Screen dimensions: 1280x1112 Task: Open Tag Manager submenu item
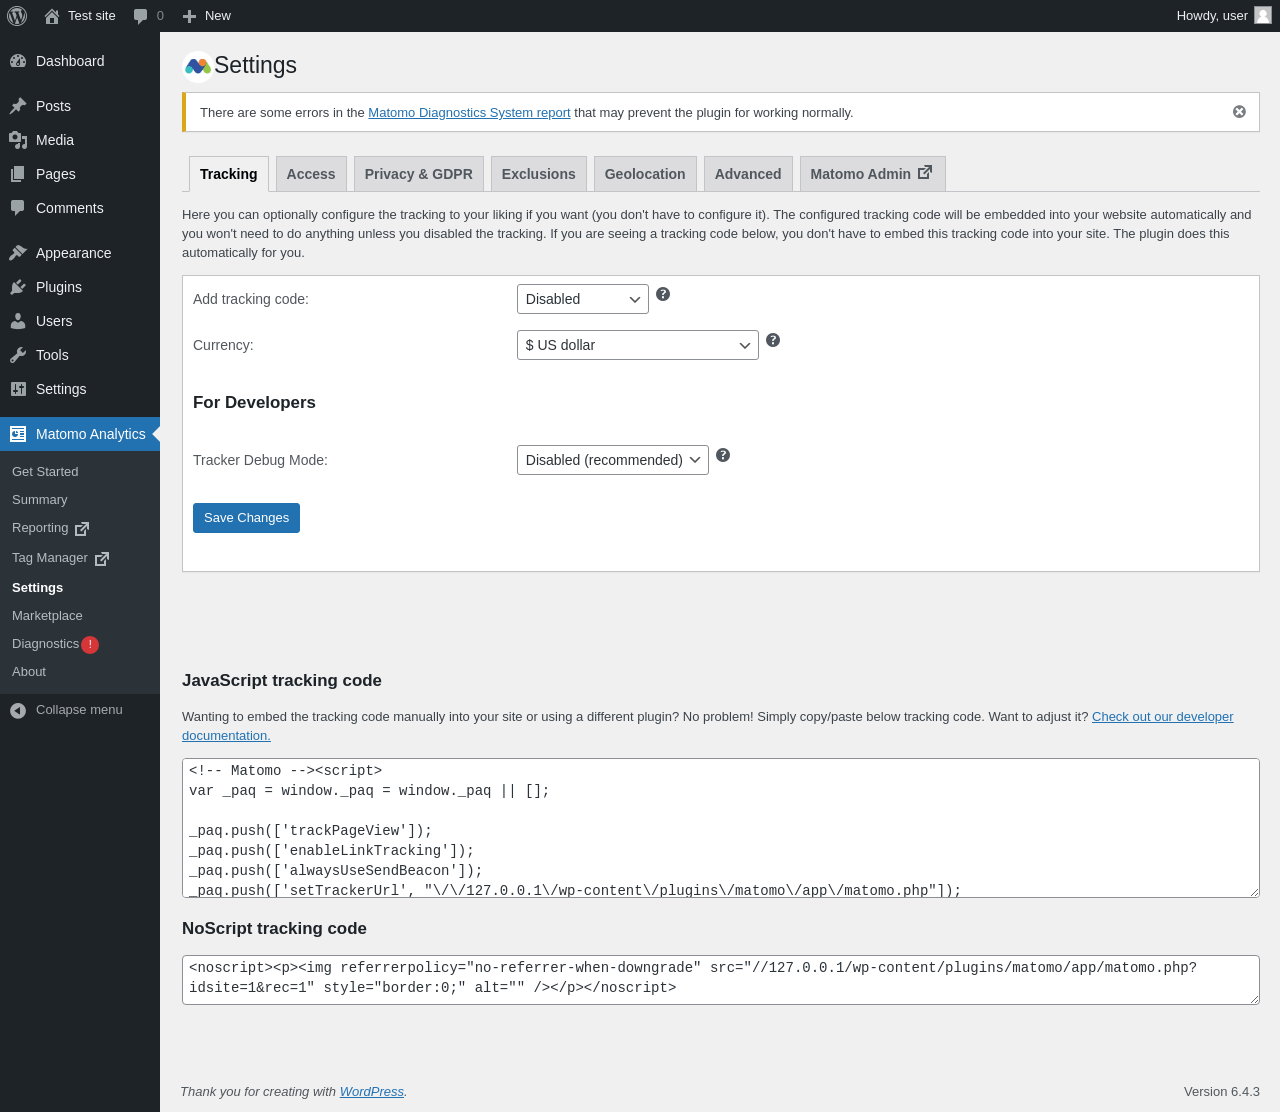click(80, 558)
